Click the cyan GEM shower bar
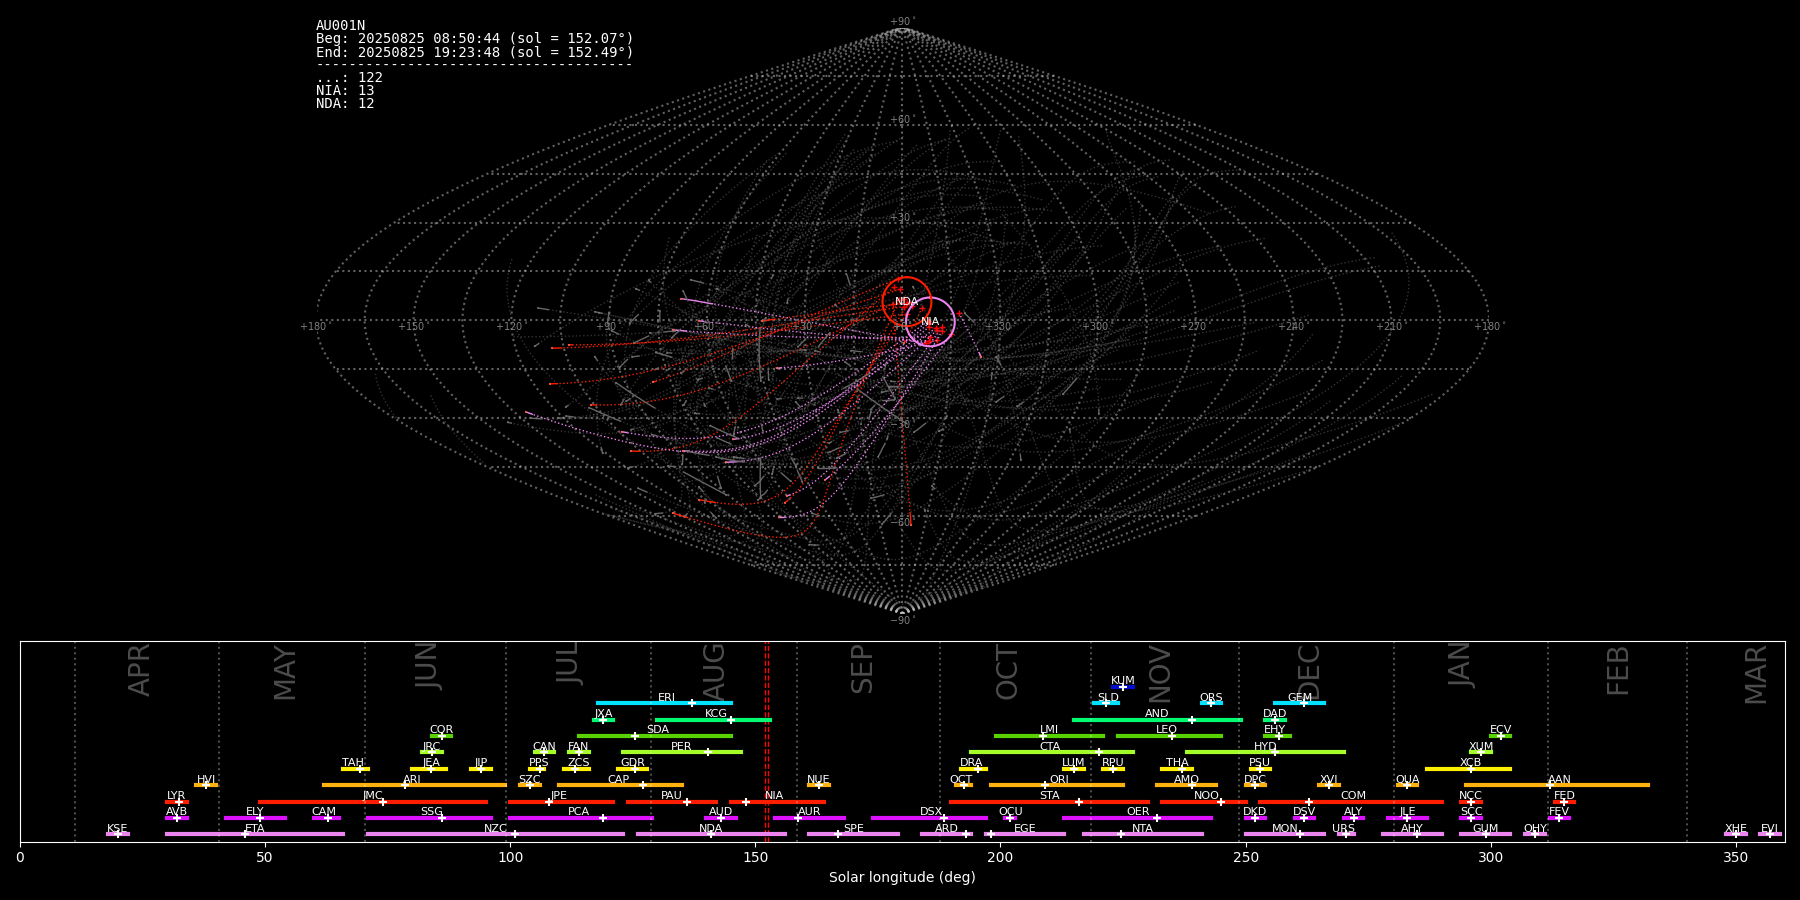Image resolution: width=1800 pixels, height=900 pixels. click(x=1299, y=703)
